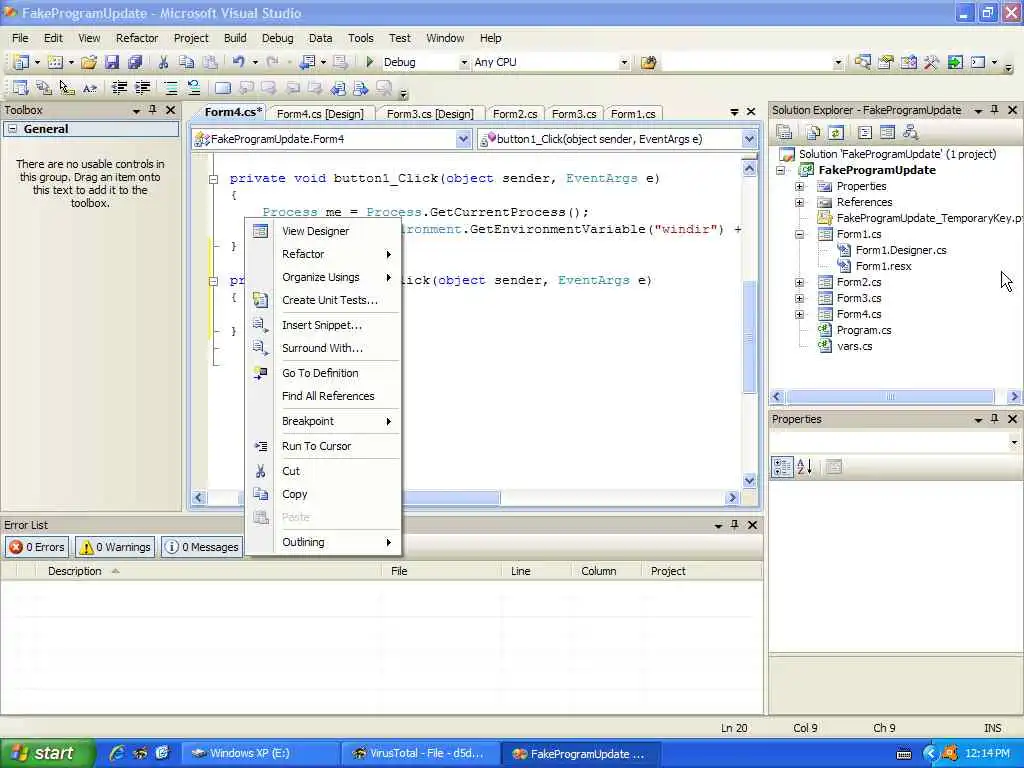The height and width of the screenshot is (768, 1024).
Task: Expand the References node in Solution Explorer
Action: (799, 202)
